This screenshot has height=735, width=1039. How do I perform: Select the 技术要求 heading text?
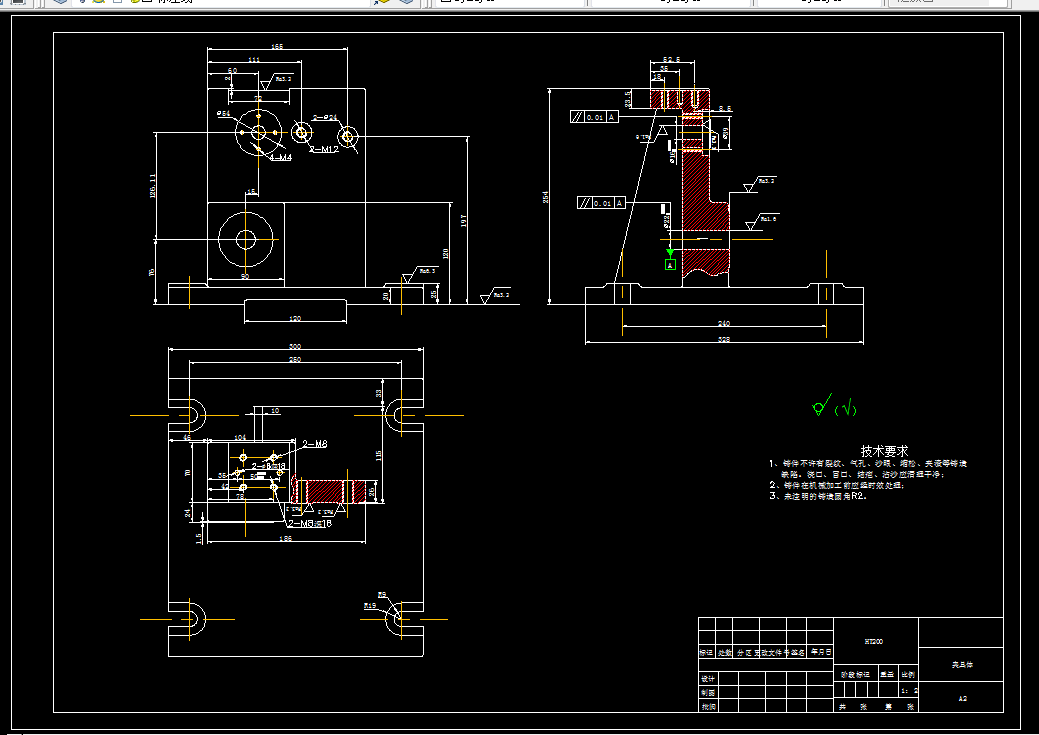pyautogui.click(x=884, y=451)
